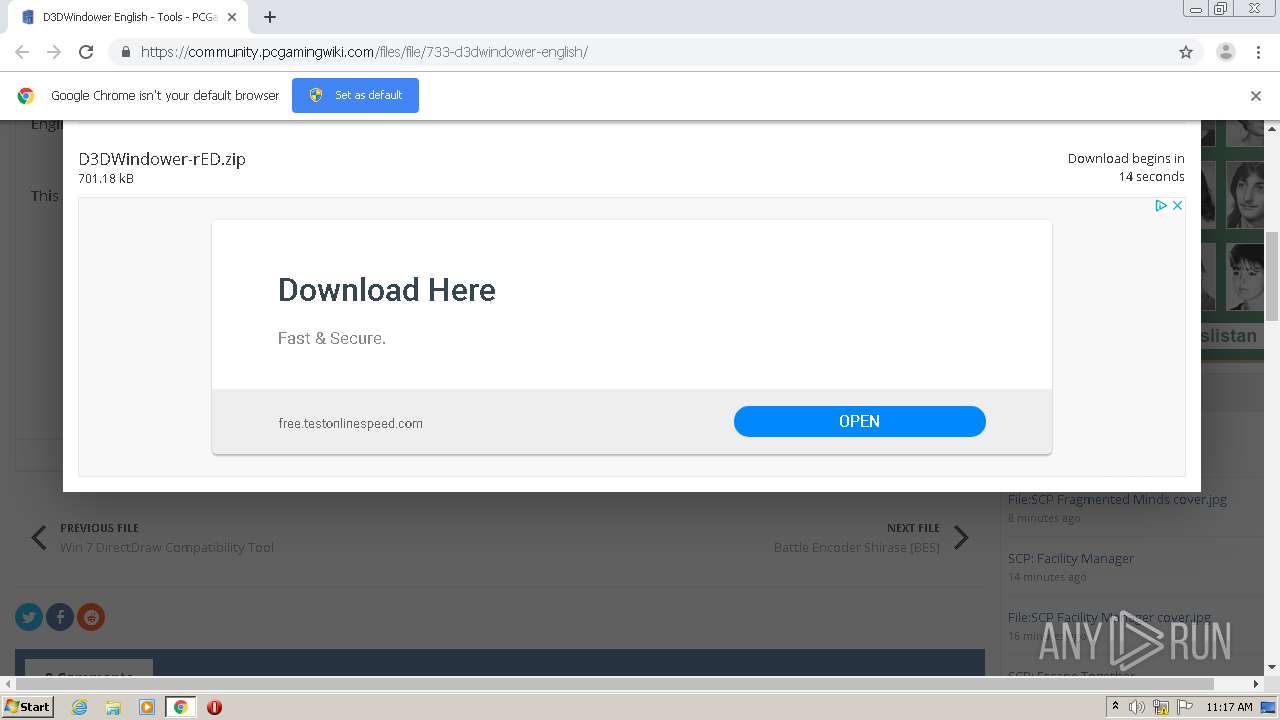1280x720 pixels.
Task: Open Windows Media Player taskbar icon
Action: (x=147, y=707)
